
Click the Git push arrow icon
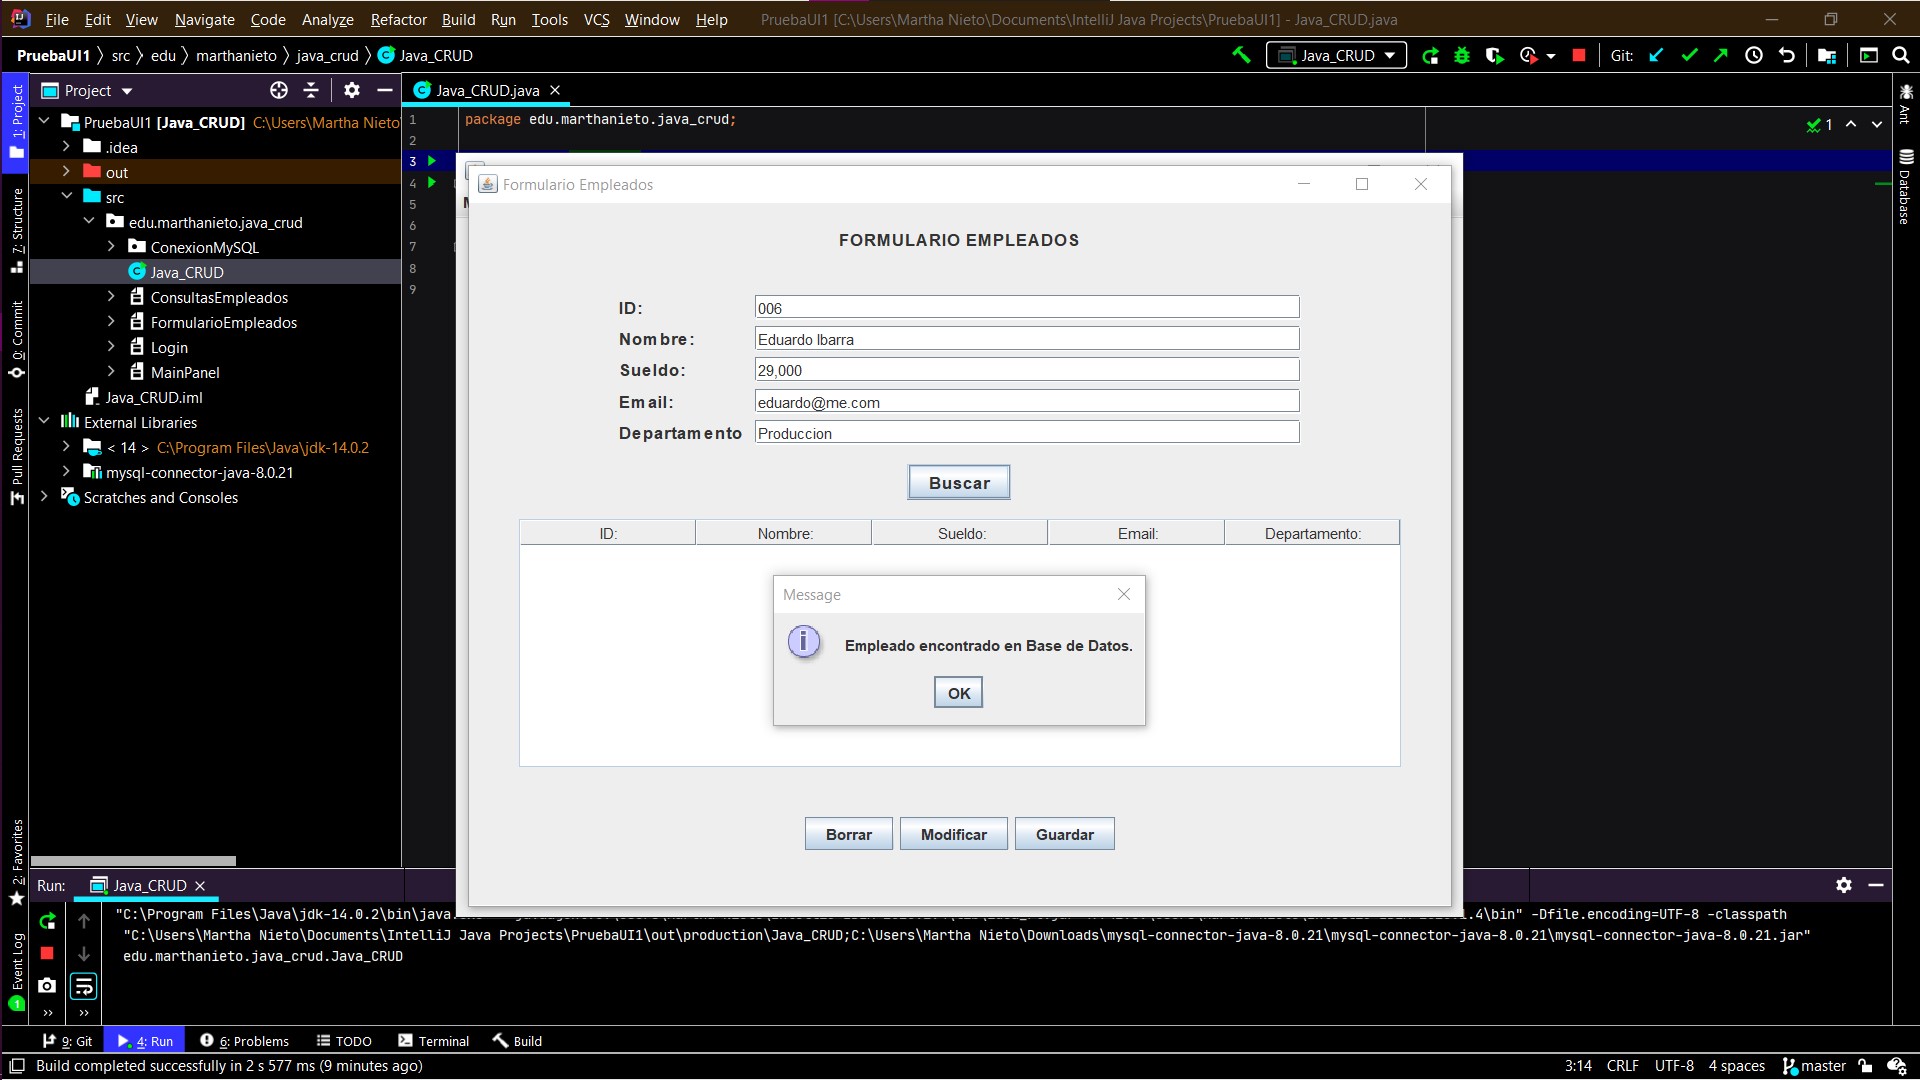[x=1721, y=55]
